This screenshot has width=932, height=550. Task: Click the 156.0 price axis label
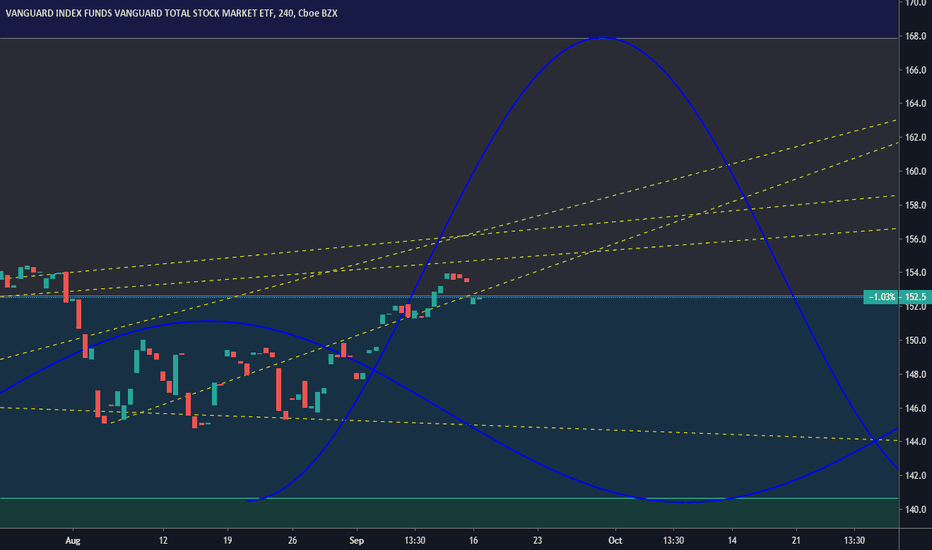point(915,239)
